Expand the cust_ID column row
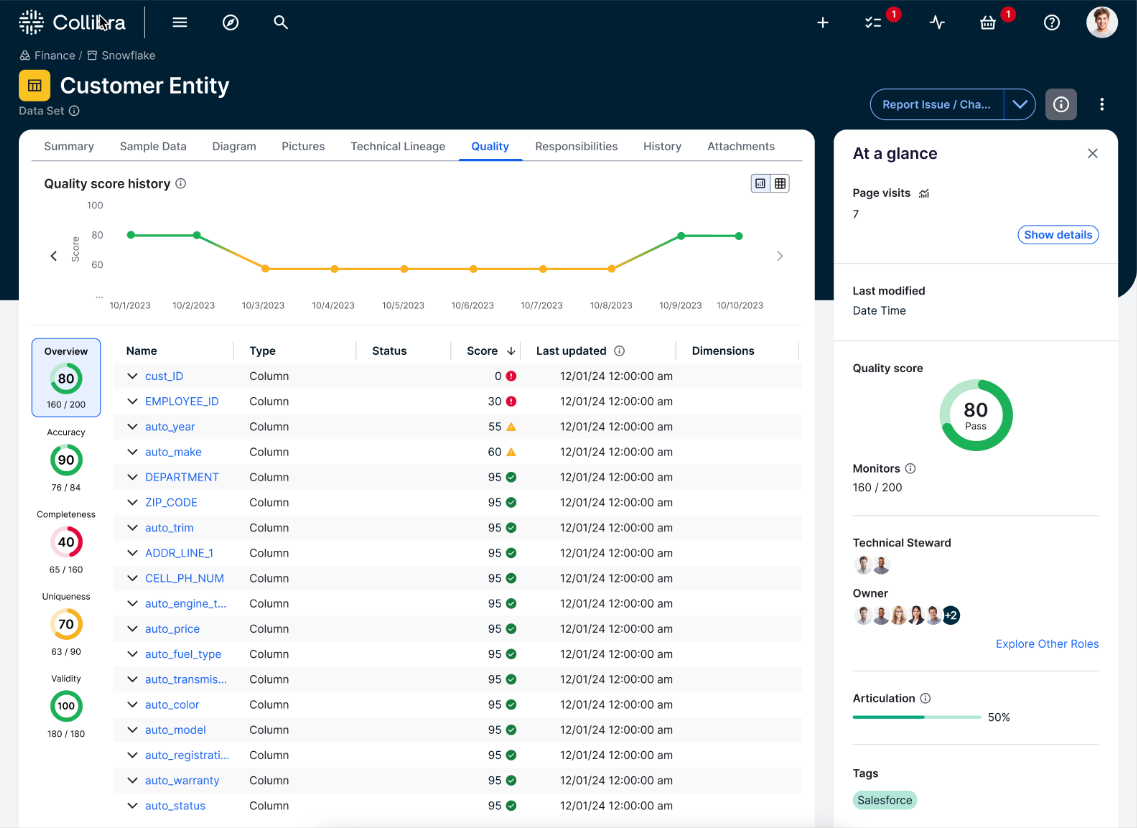The width and height of the screenshot is (1137, 828). [131, 376]
